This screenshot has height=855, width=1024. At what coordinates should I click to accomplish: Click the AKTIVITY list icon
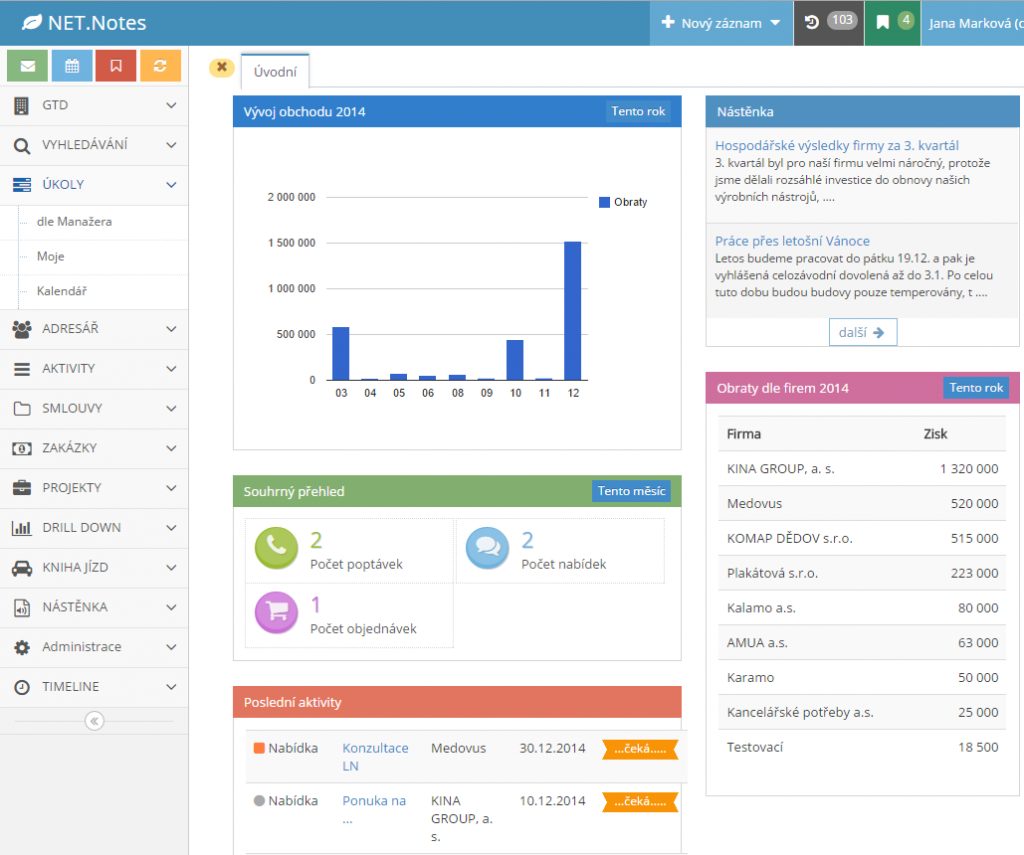pos(22,369)
